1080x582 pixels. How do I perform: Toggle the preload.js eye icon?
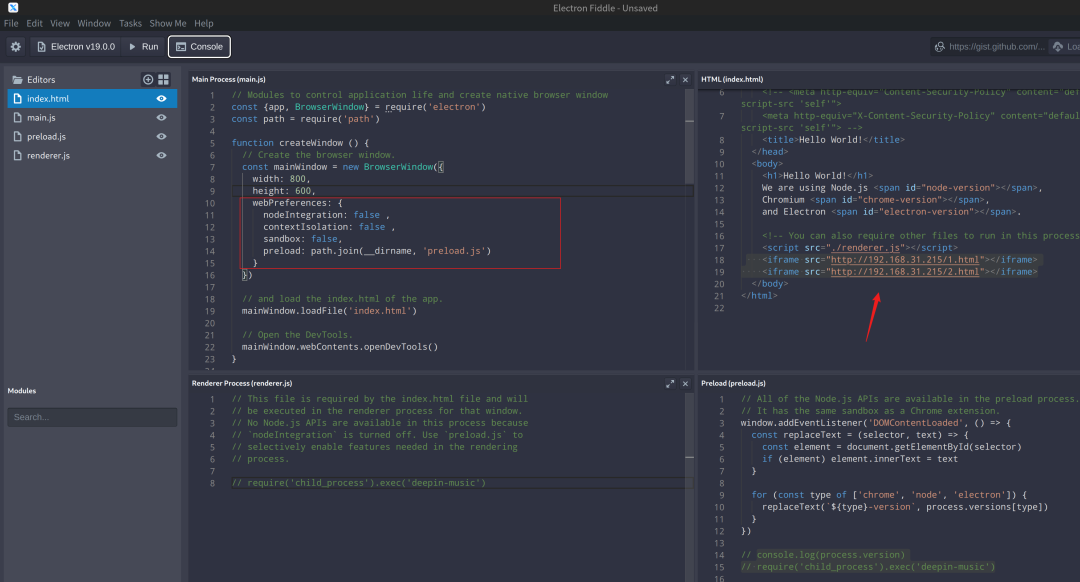(161, 137)
